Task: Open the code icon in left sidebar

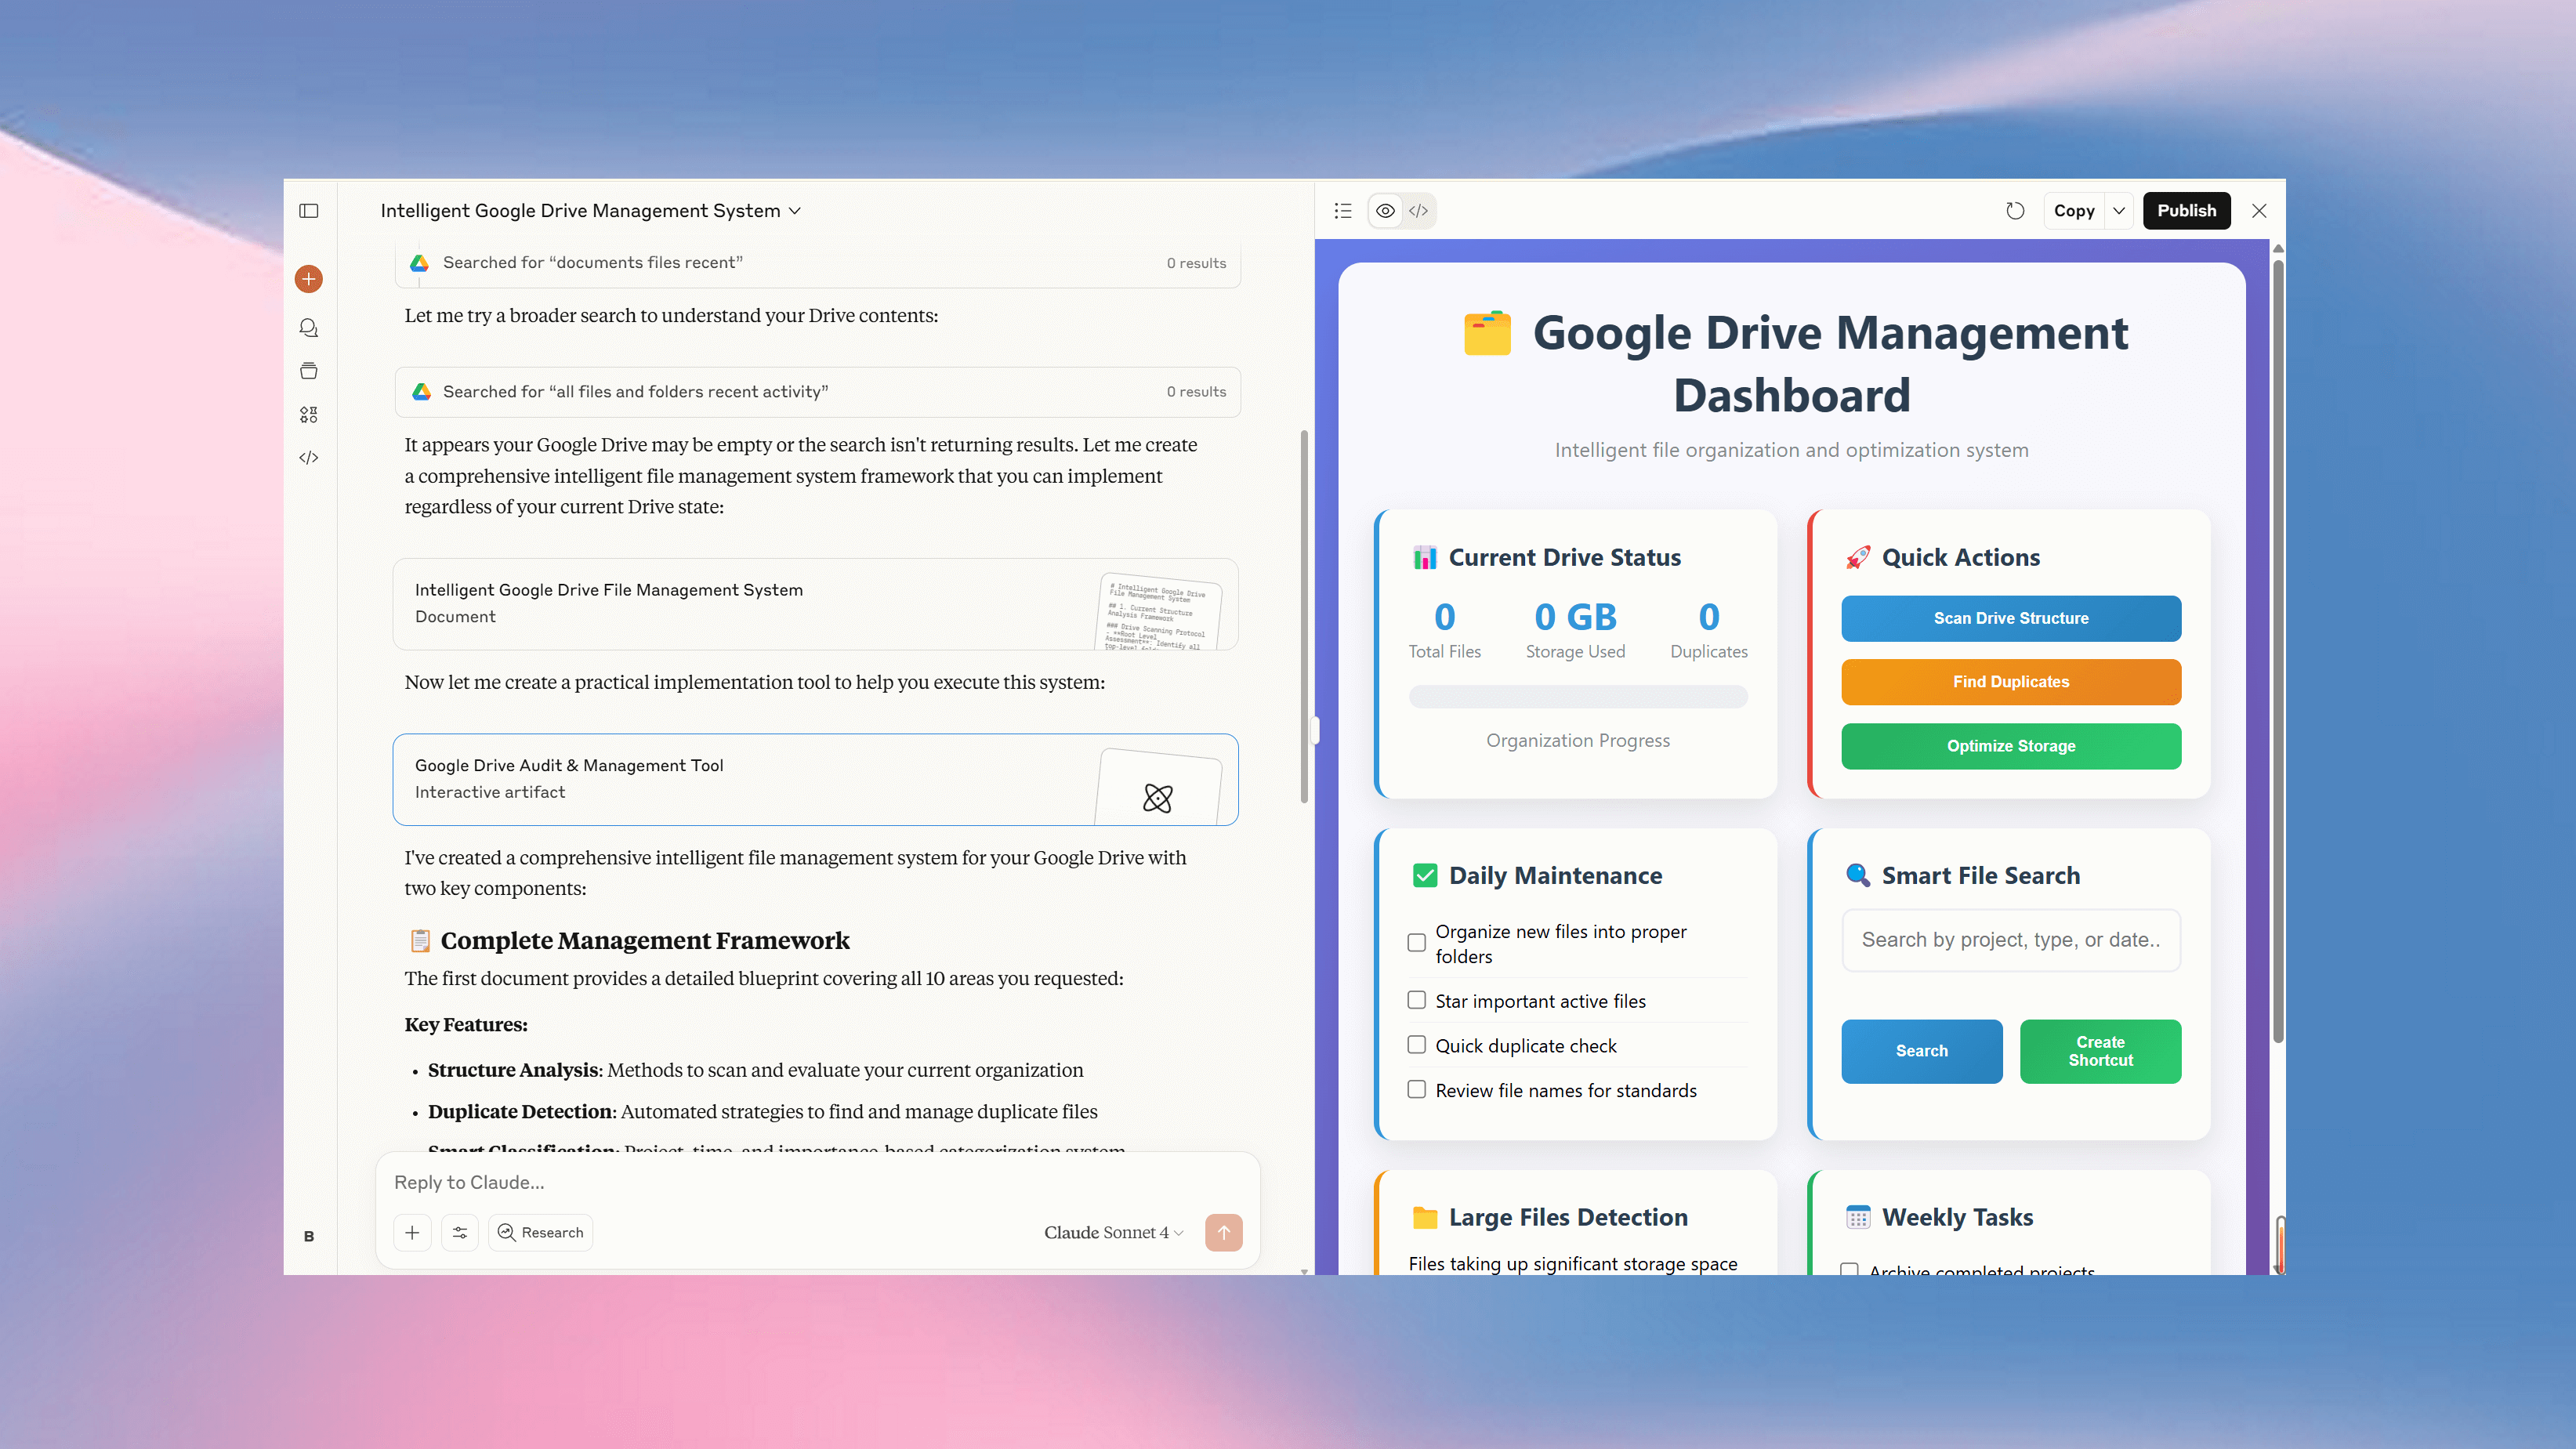Action: click(x=308, y=458)
